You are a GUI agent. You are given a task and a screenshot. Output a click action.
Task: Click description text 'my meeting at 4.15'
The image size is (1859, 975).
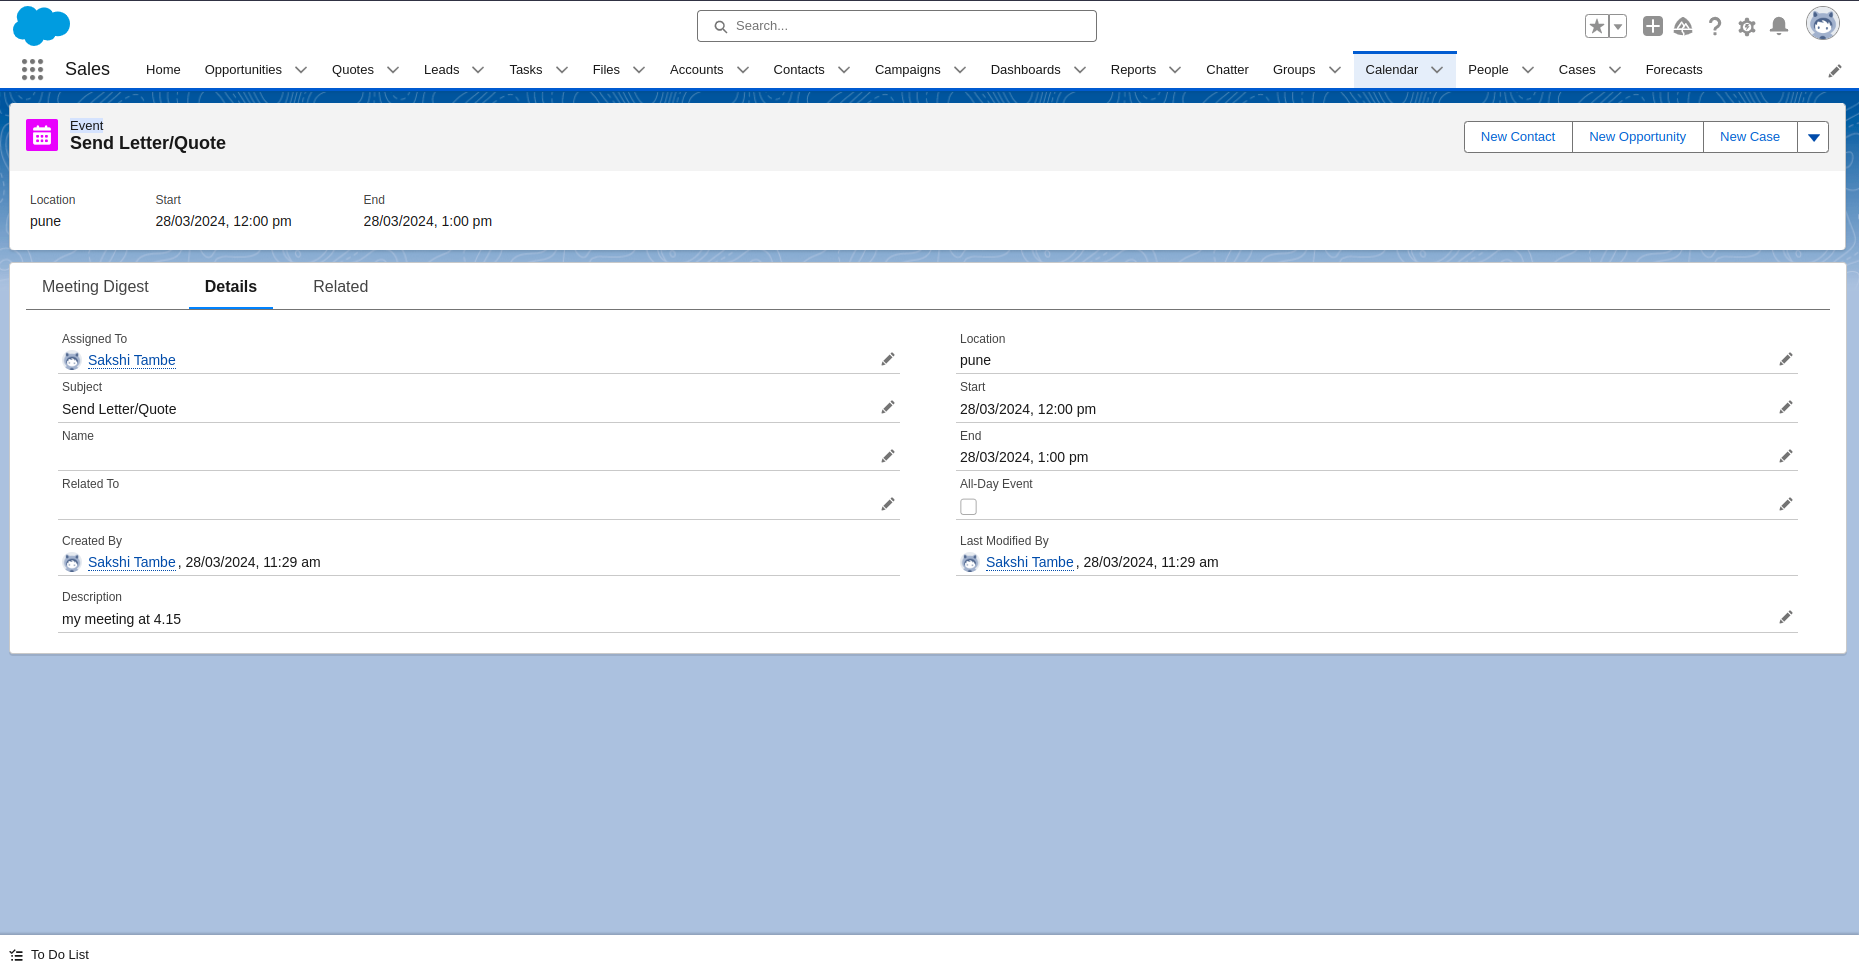click(x=122, y=619)
